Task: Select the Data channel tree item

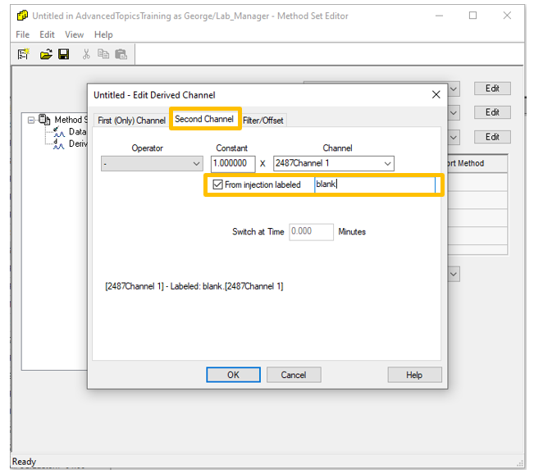Action: coord(69,131)
